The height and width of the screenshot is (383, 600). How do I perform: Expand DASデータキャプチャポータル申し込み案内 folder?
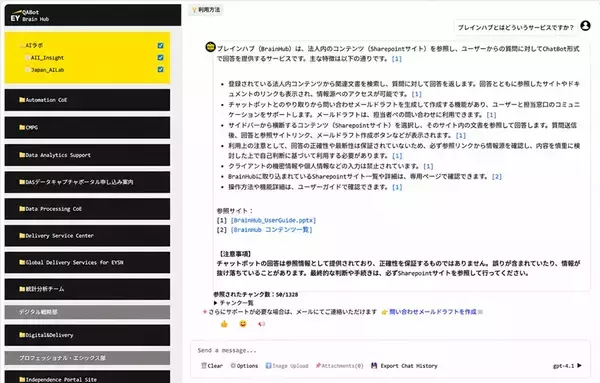87,182
